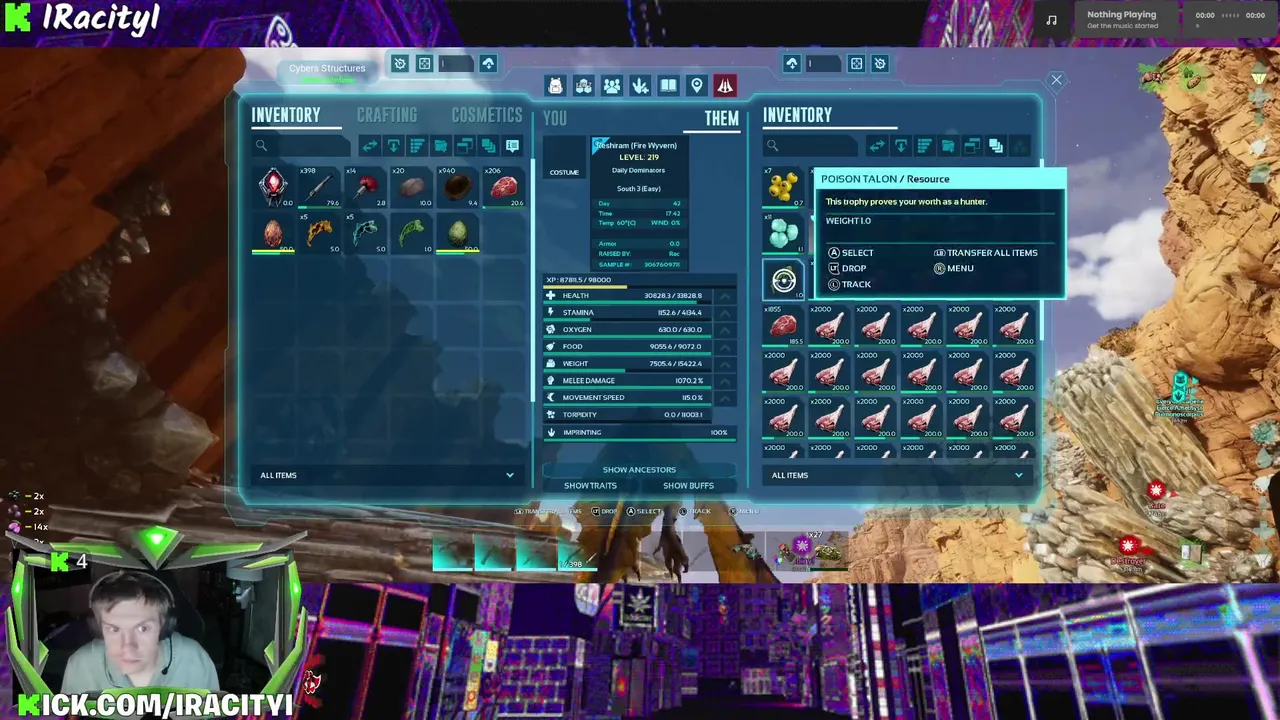1280x720 pixels.
Task: Select the right panel Inventory tab
Action: [797, 115]
